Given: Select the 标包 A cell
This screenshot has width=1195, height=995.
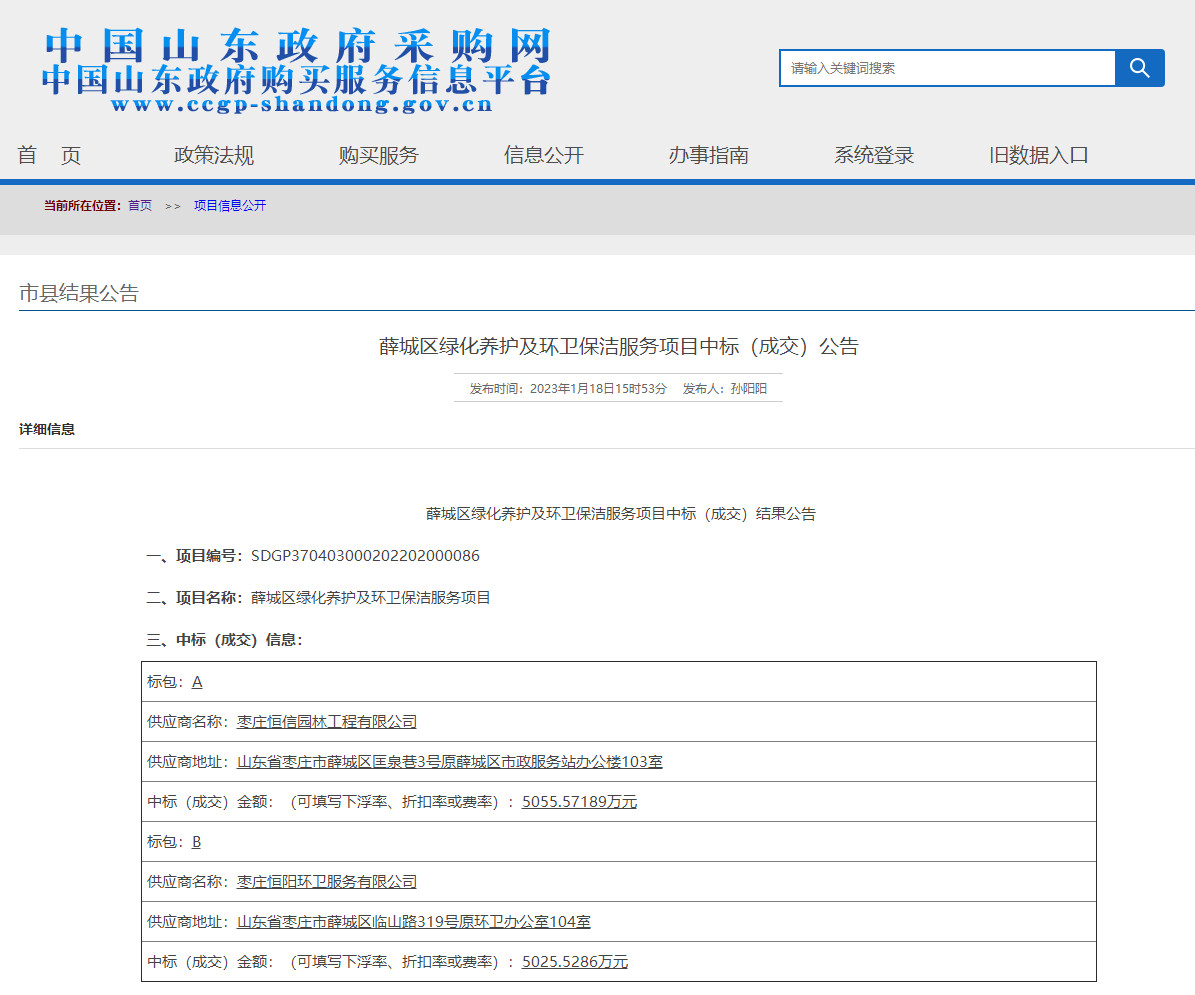Looking at the screenshot, I should pyautogui.click(x=619, y=682).
